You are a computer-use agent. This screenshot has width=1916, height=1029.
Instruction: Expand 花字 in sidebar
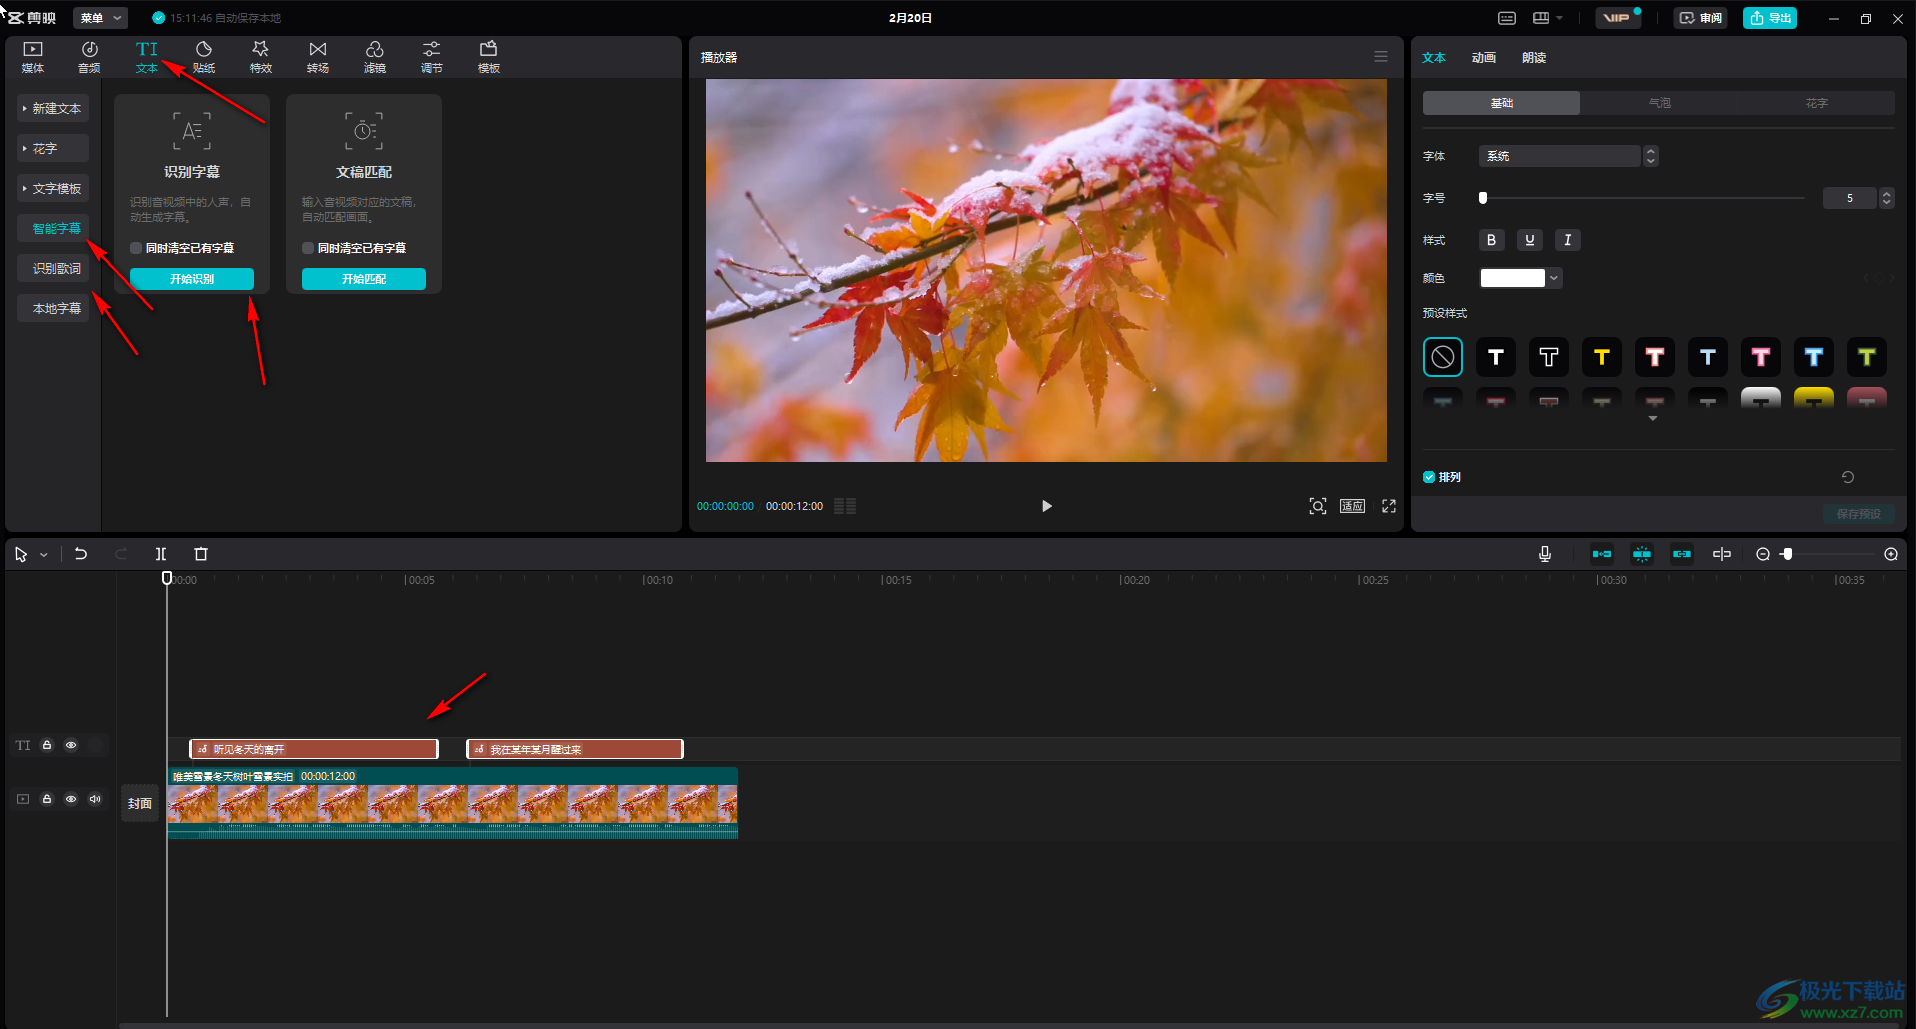[x=53, y=148]
